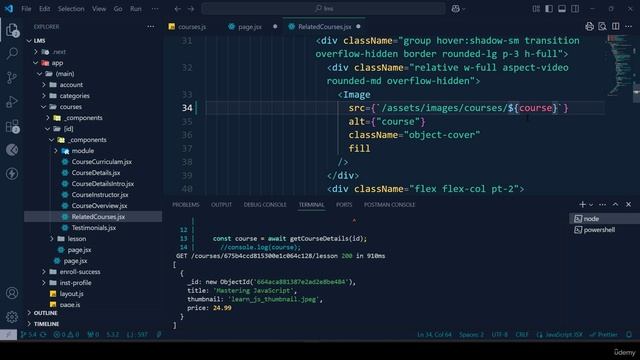
Task: Click the command center search box
Action: click(324, 9)
